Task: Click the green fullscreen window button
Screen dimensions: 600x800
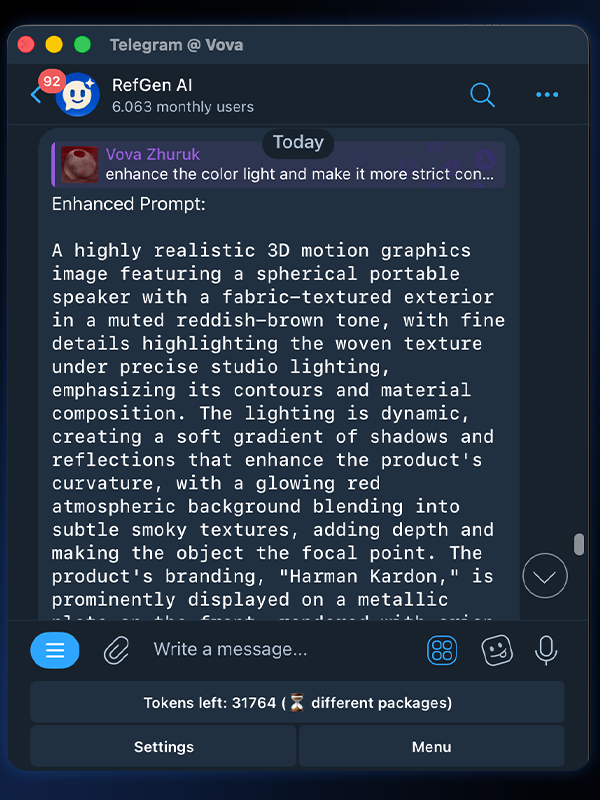Action: click(x=82, y=45)
